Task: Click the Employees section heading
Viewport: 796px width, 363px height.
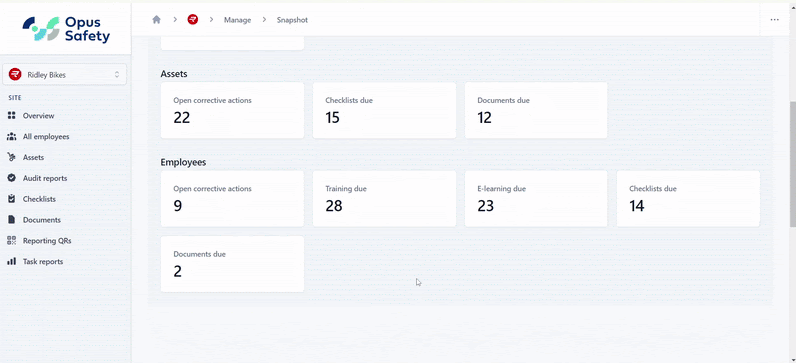Action: pos(183,162)
